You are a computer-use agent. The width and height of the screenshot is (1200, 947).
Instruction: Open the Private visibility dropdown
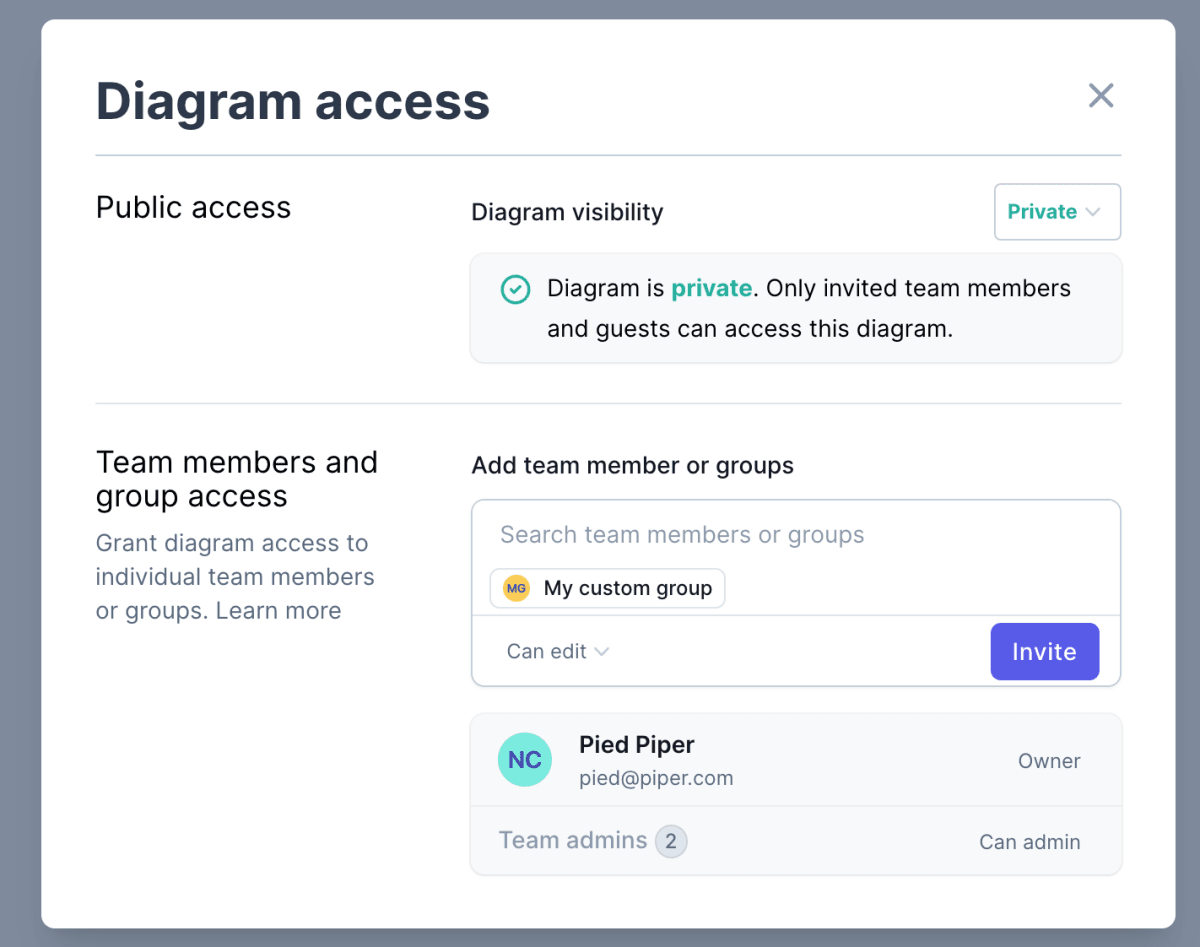click(x=1056, y=212)
